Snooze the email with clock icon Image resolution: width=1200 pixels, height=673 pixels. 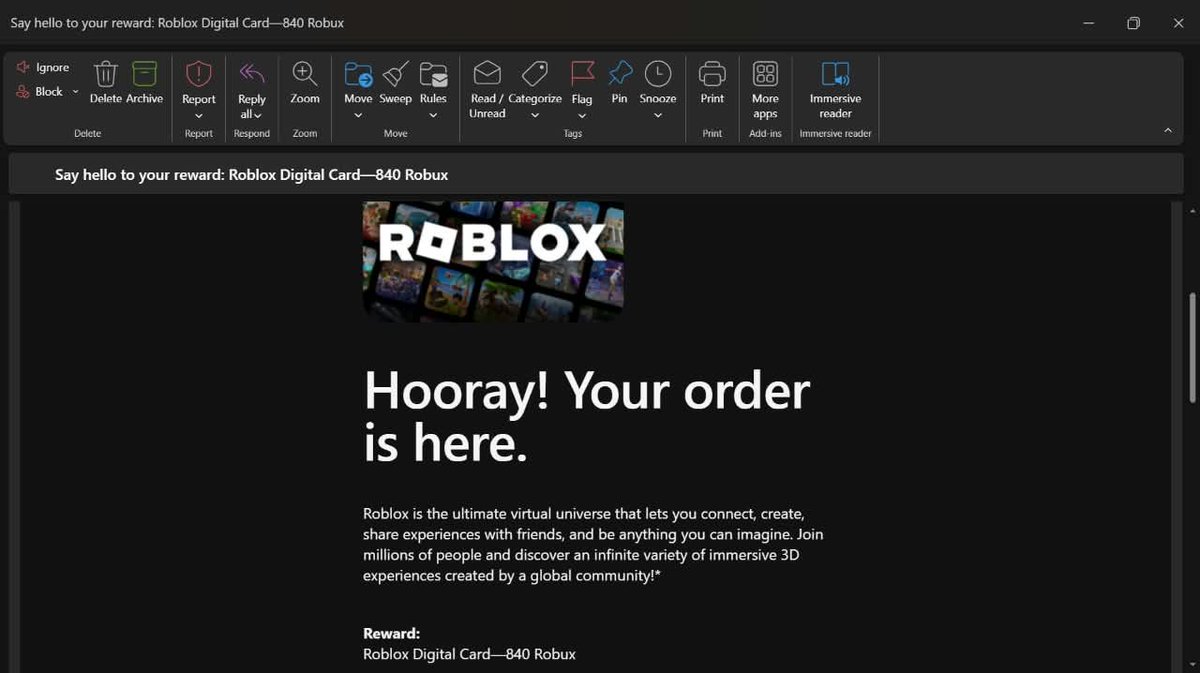coord(658,74)
